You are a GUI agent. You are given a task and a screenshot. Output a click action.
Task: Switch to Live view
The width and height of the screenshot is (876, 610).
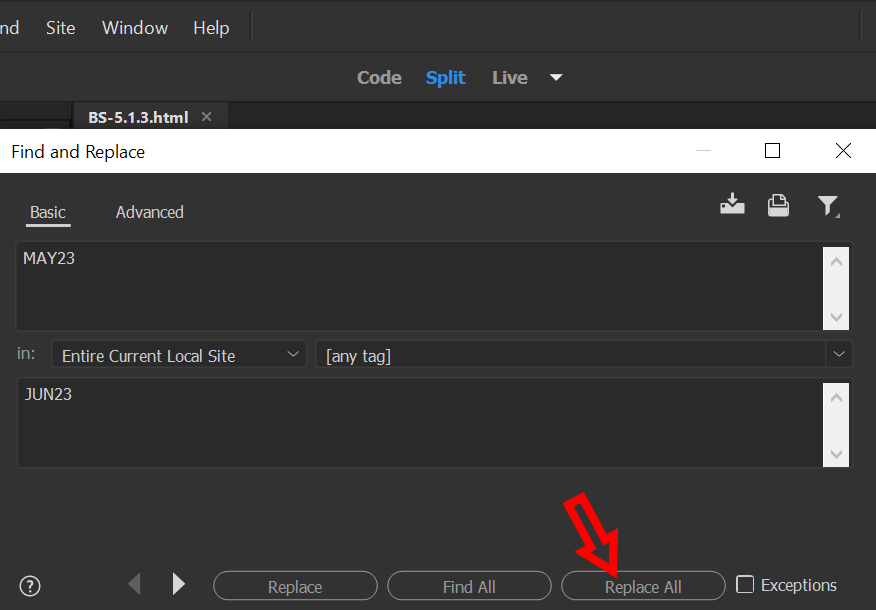coord(509,77)
